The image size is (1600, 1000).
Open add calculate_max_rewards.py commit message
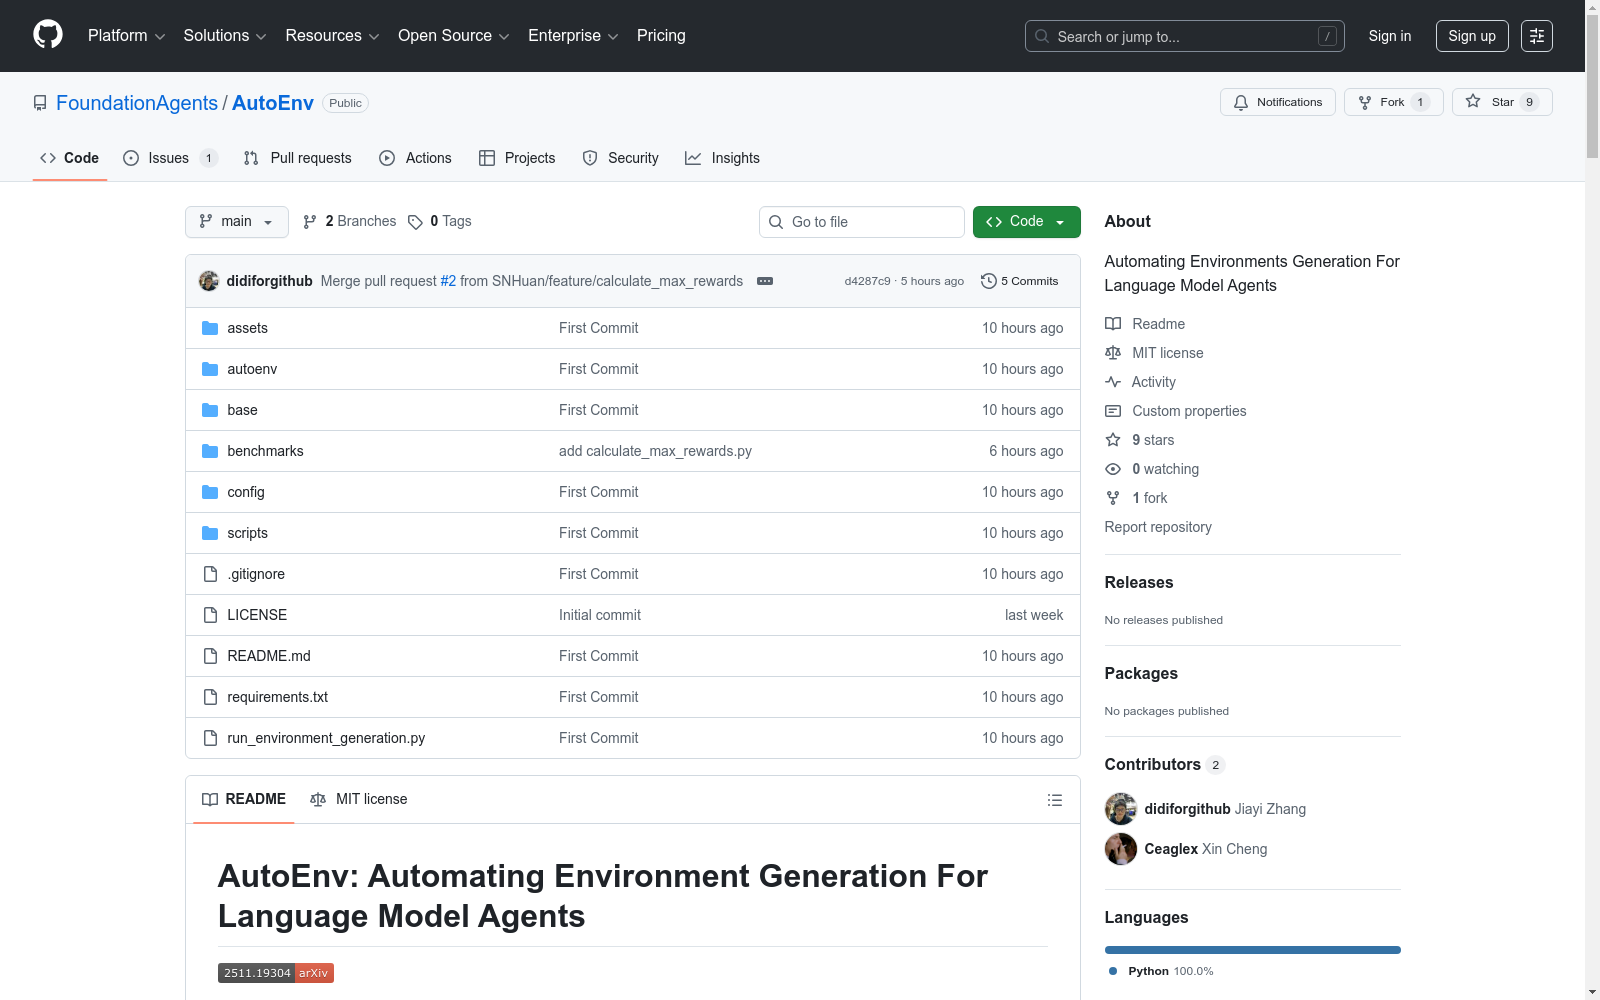[x=655, y=451]
